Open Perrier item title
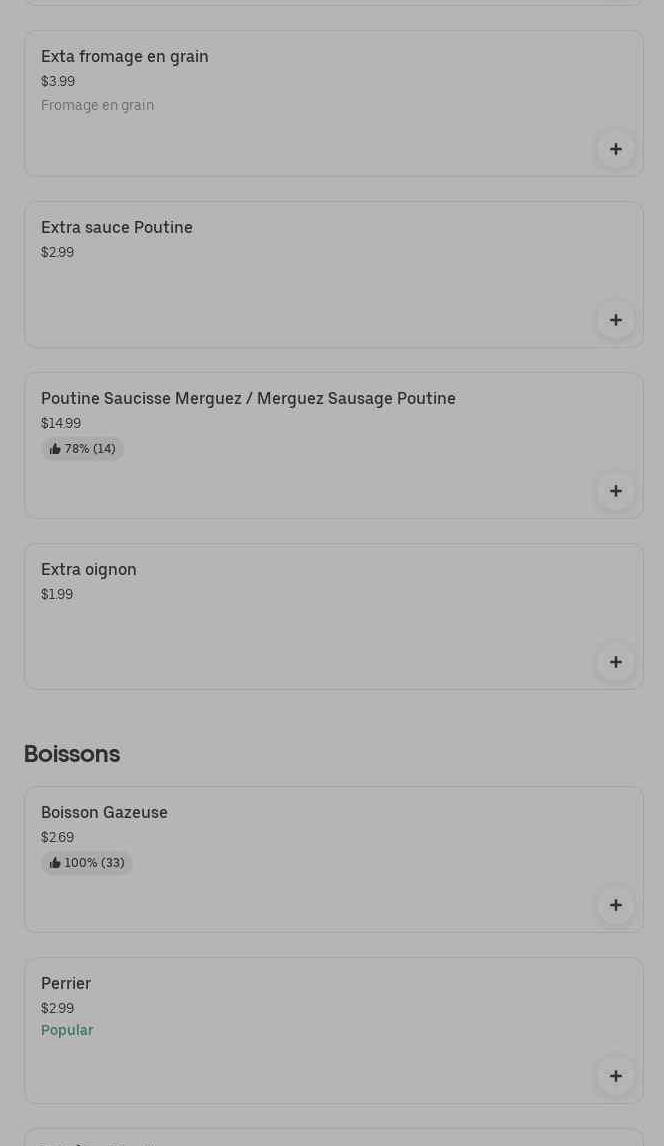664x1146 pixels. point(66,984)
